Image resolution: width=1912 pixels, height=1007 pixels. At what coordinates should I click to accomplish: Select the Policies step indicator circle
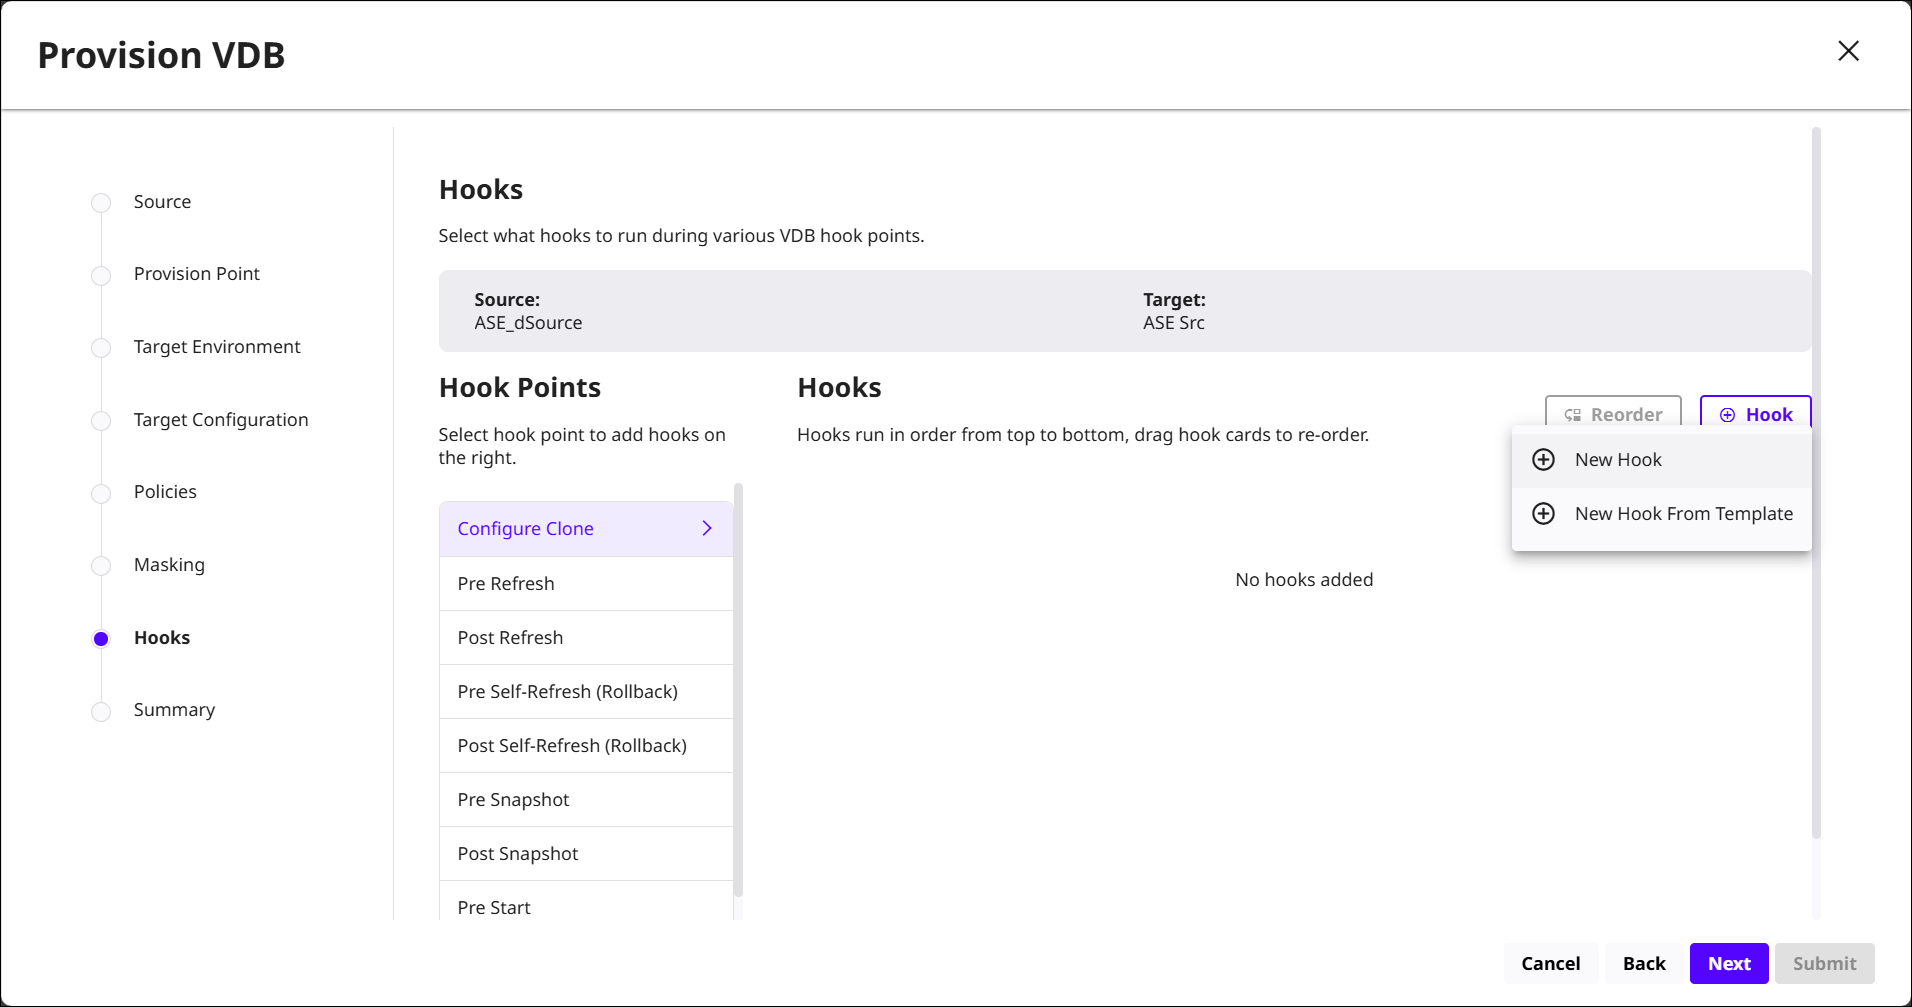tap(101, 493)
